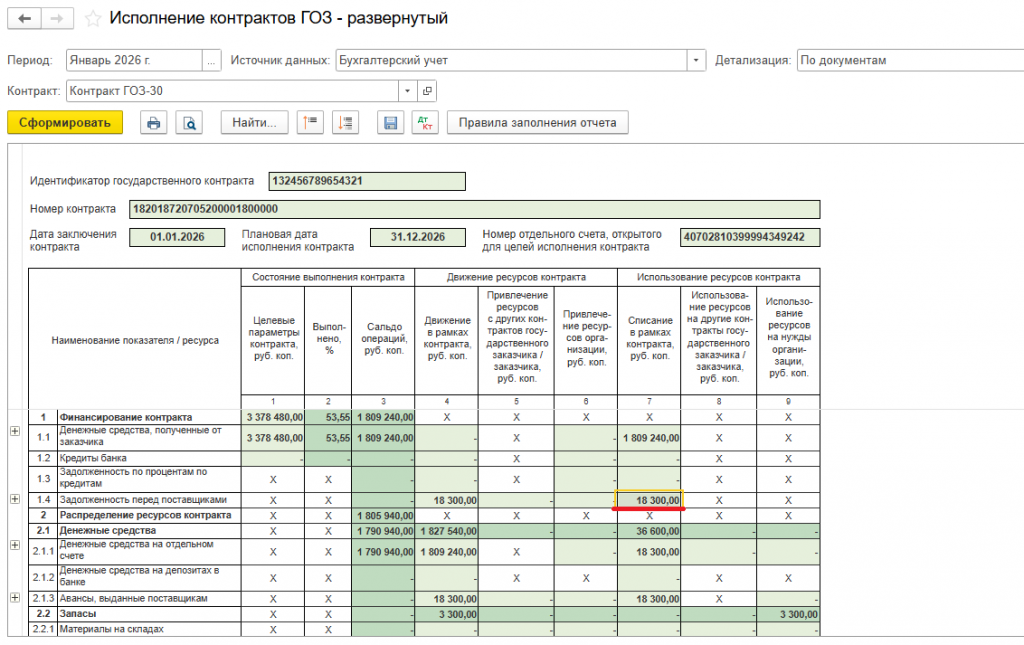The image size is (1024, 645).
Task: Expand row 2.1.3 Авансы, выданные поставщикам
Action: click(x=15, y=597)
